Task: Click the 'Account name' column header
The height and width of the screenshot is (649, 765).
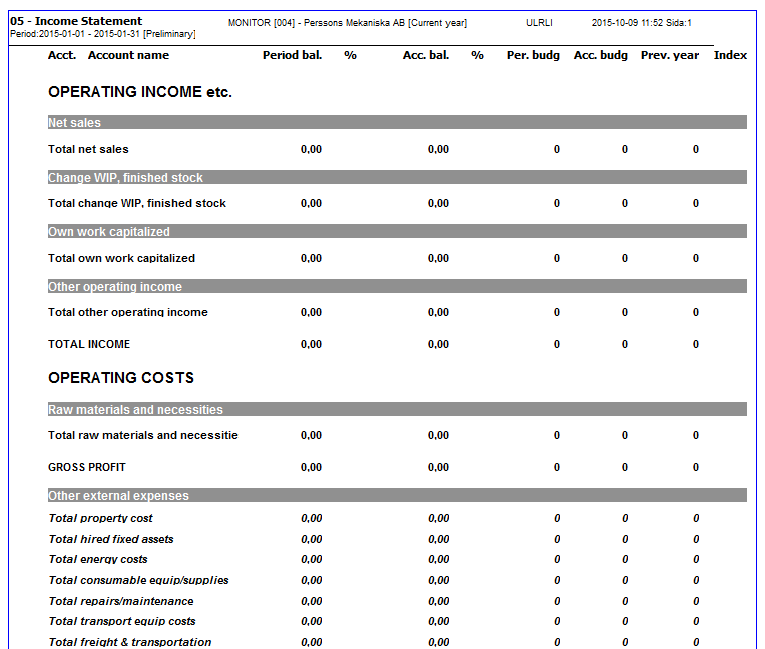Action: tap(128, 55)
